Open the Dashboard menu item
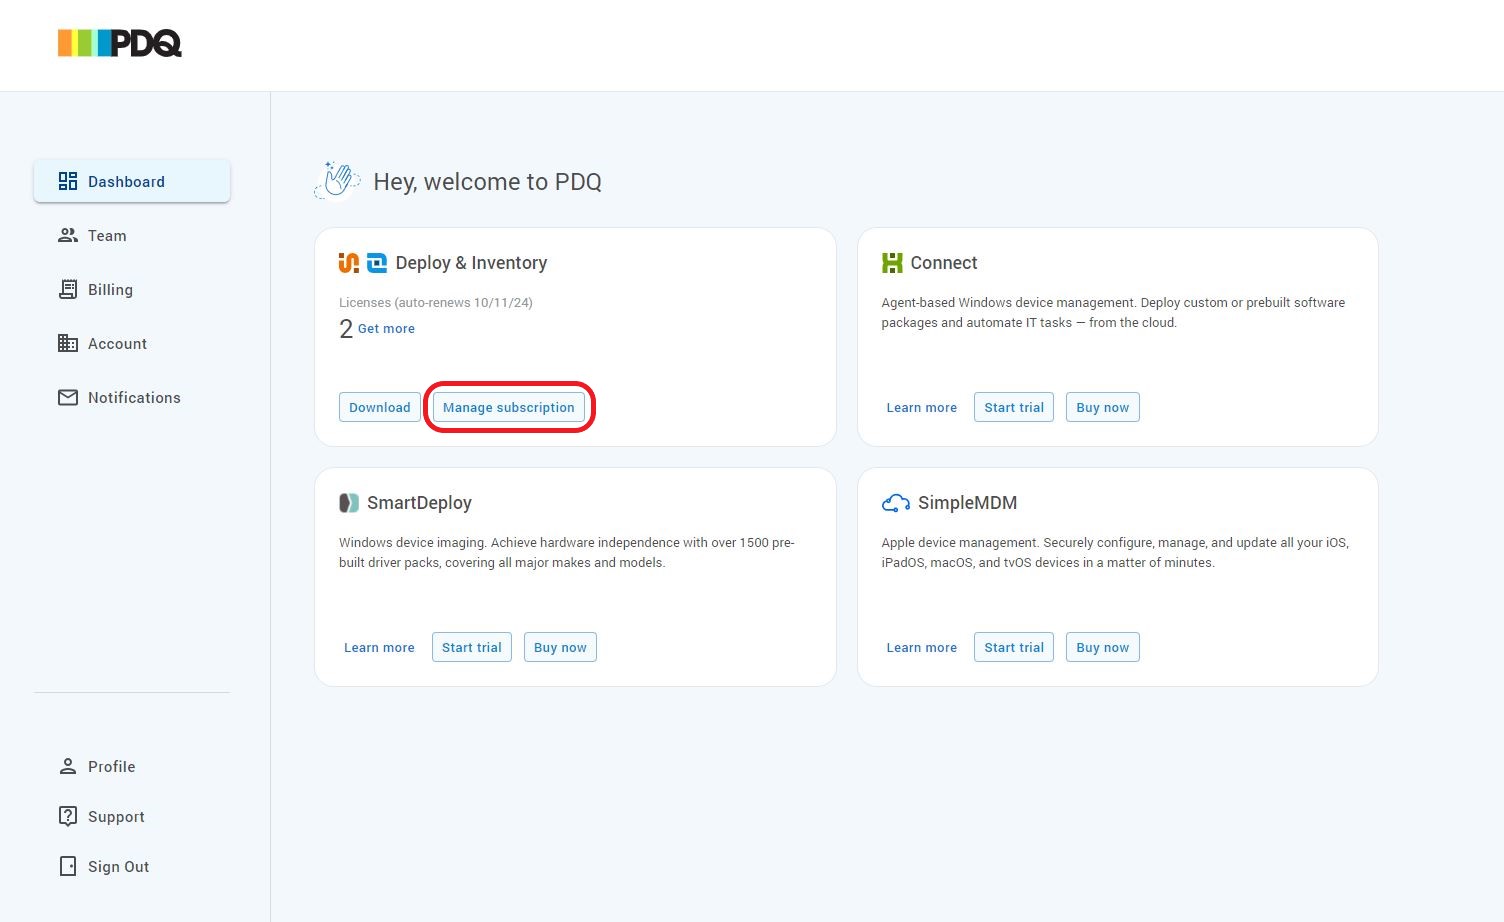The height and width of the screenshot is (922, 1504). (132, 181)
